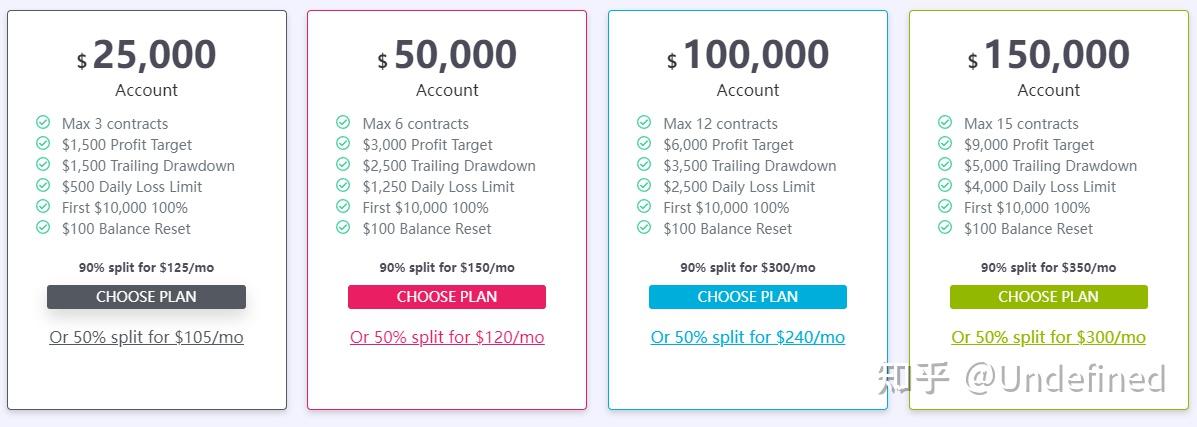Click the checkmark beside $4,000 Daily Loss Limit
Viewport: 1197px width, 427px height.
click(x=945, y=185)
